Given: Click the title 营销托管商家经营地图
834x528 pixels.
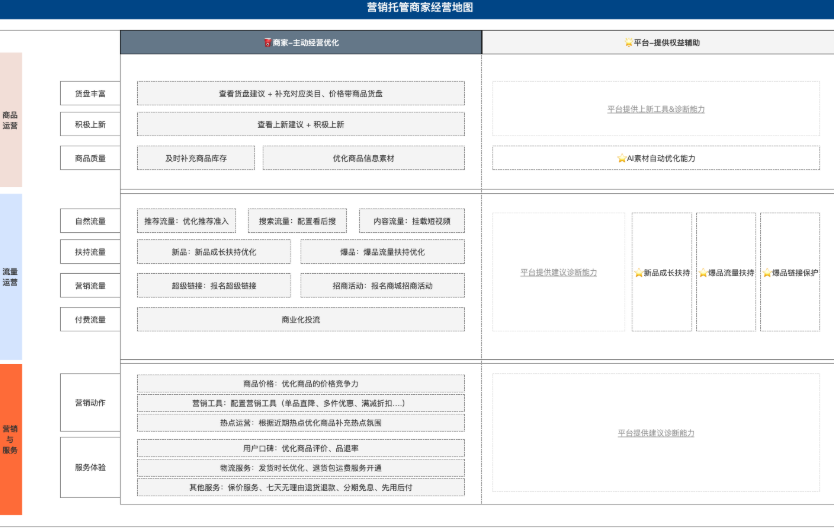Looking at the screenshot, I should [x=420, y=7].
